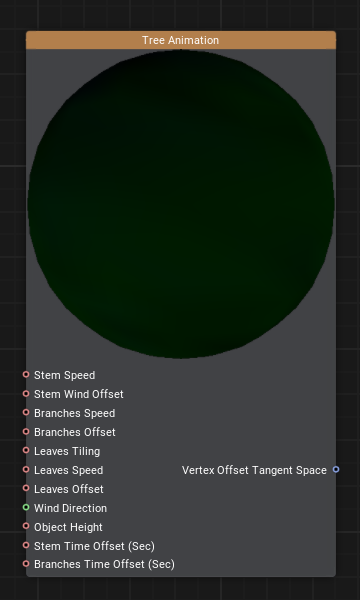
Task: Select the Tree Animation node title bar
Action: (181, 40)
